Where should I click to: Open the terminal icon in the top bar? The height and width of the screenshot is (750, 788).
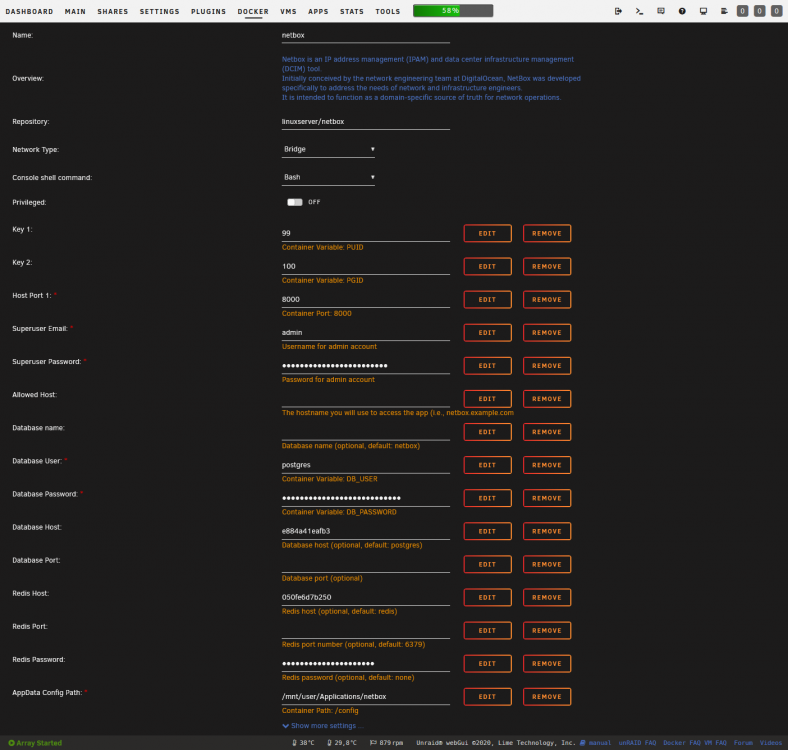point(639,11)
